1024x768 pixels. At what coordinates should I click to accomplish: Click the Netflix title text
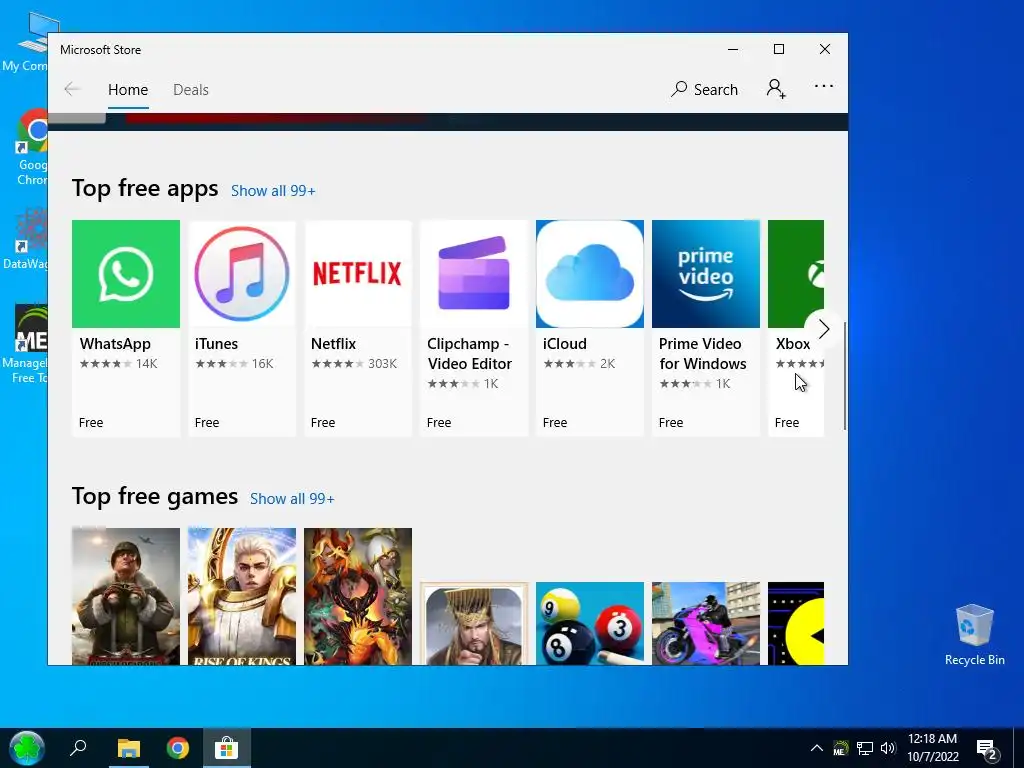pyautogui.click(x=333, y=344)
